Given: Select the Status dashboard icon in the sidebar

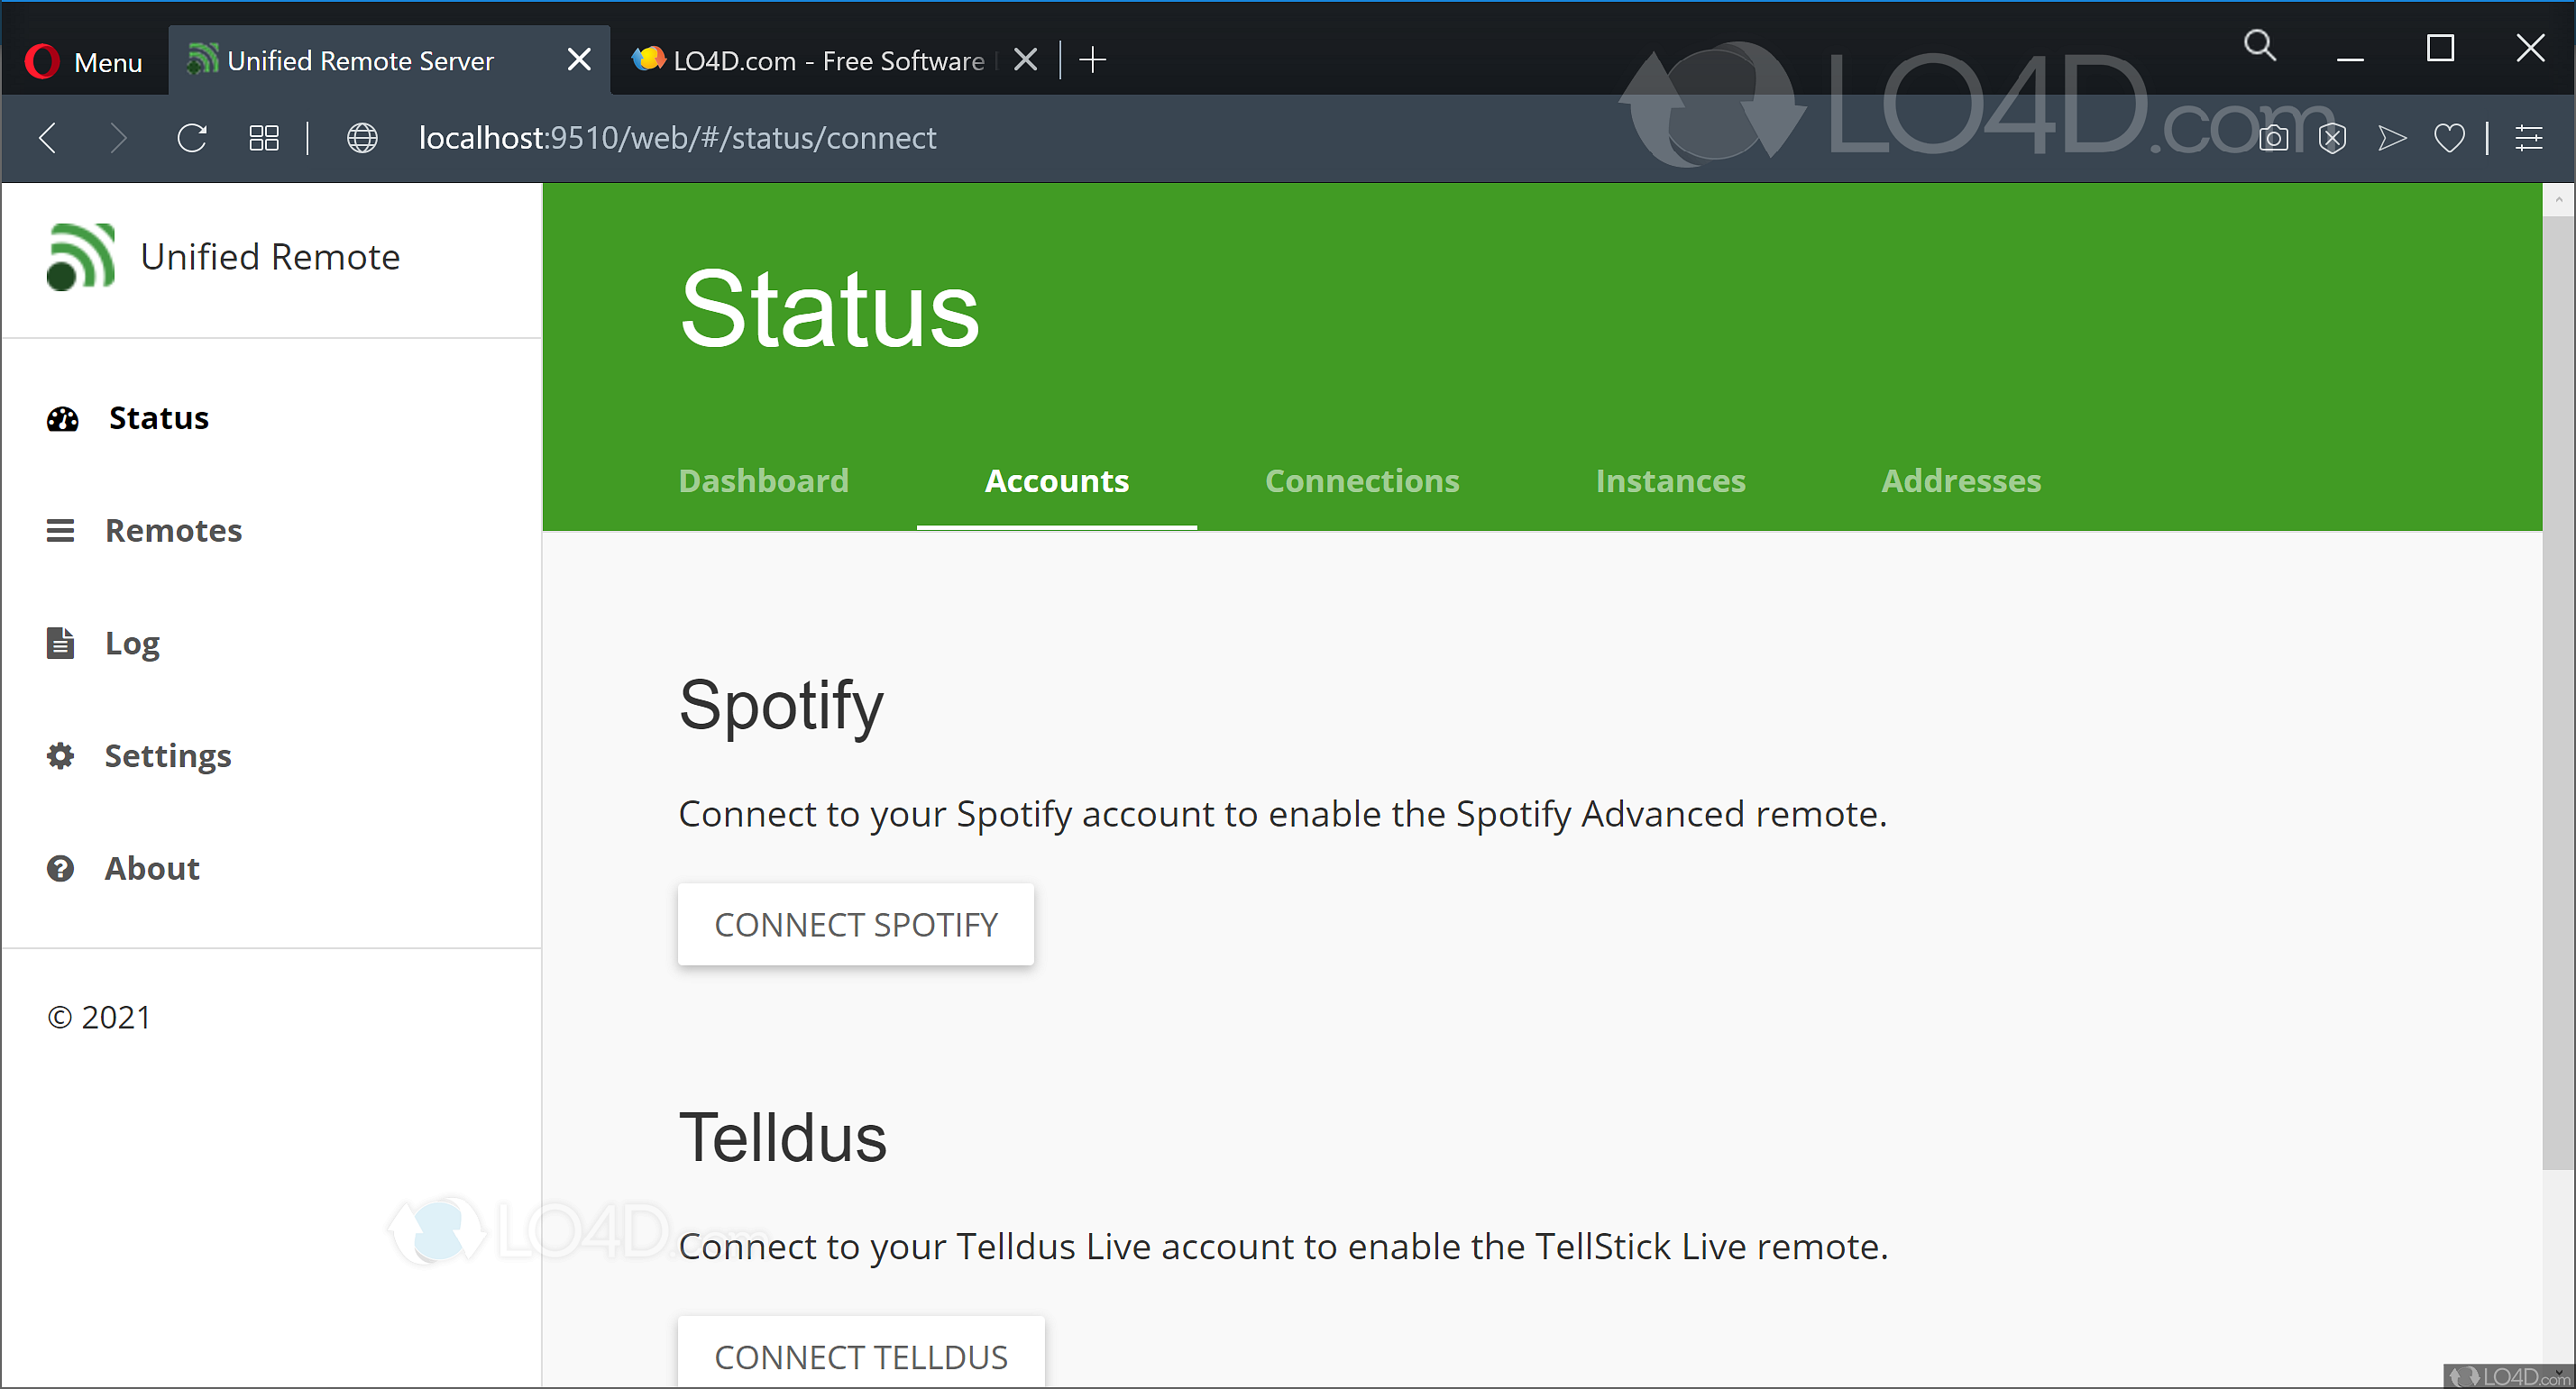Looking at the screenshot, I should click(x=62, y=418).
